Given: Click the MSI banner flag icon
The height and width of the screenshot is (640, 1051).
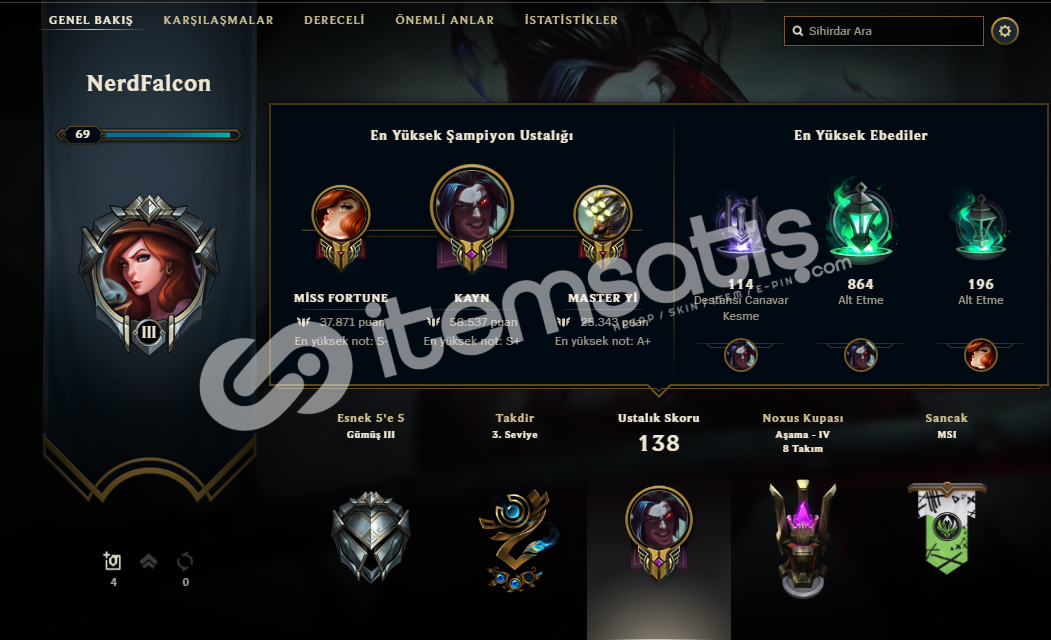Looking at the screenshot, I should point(946,527).
